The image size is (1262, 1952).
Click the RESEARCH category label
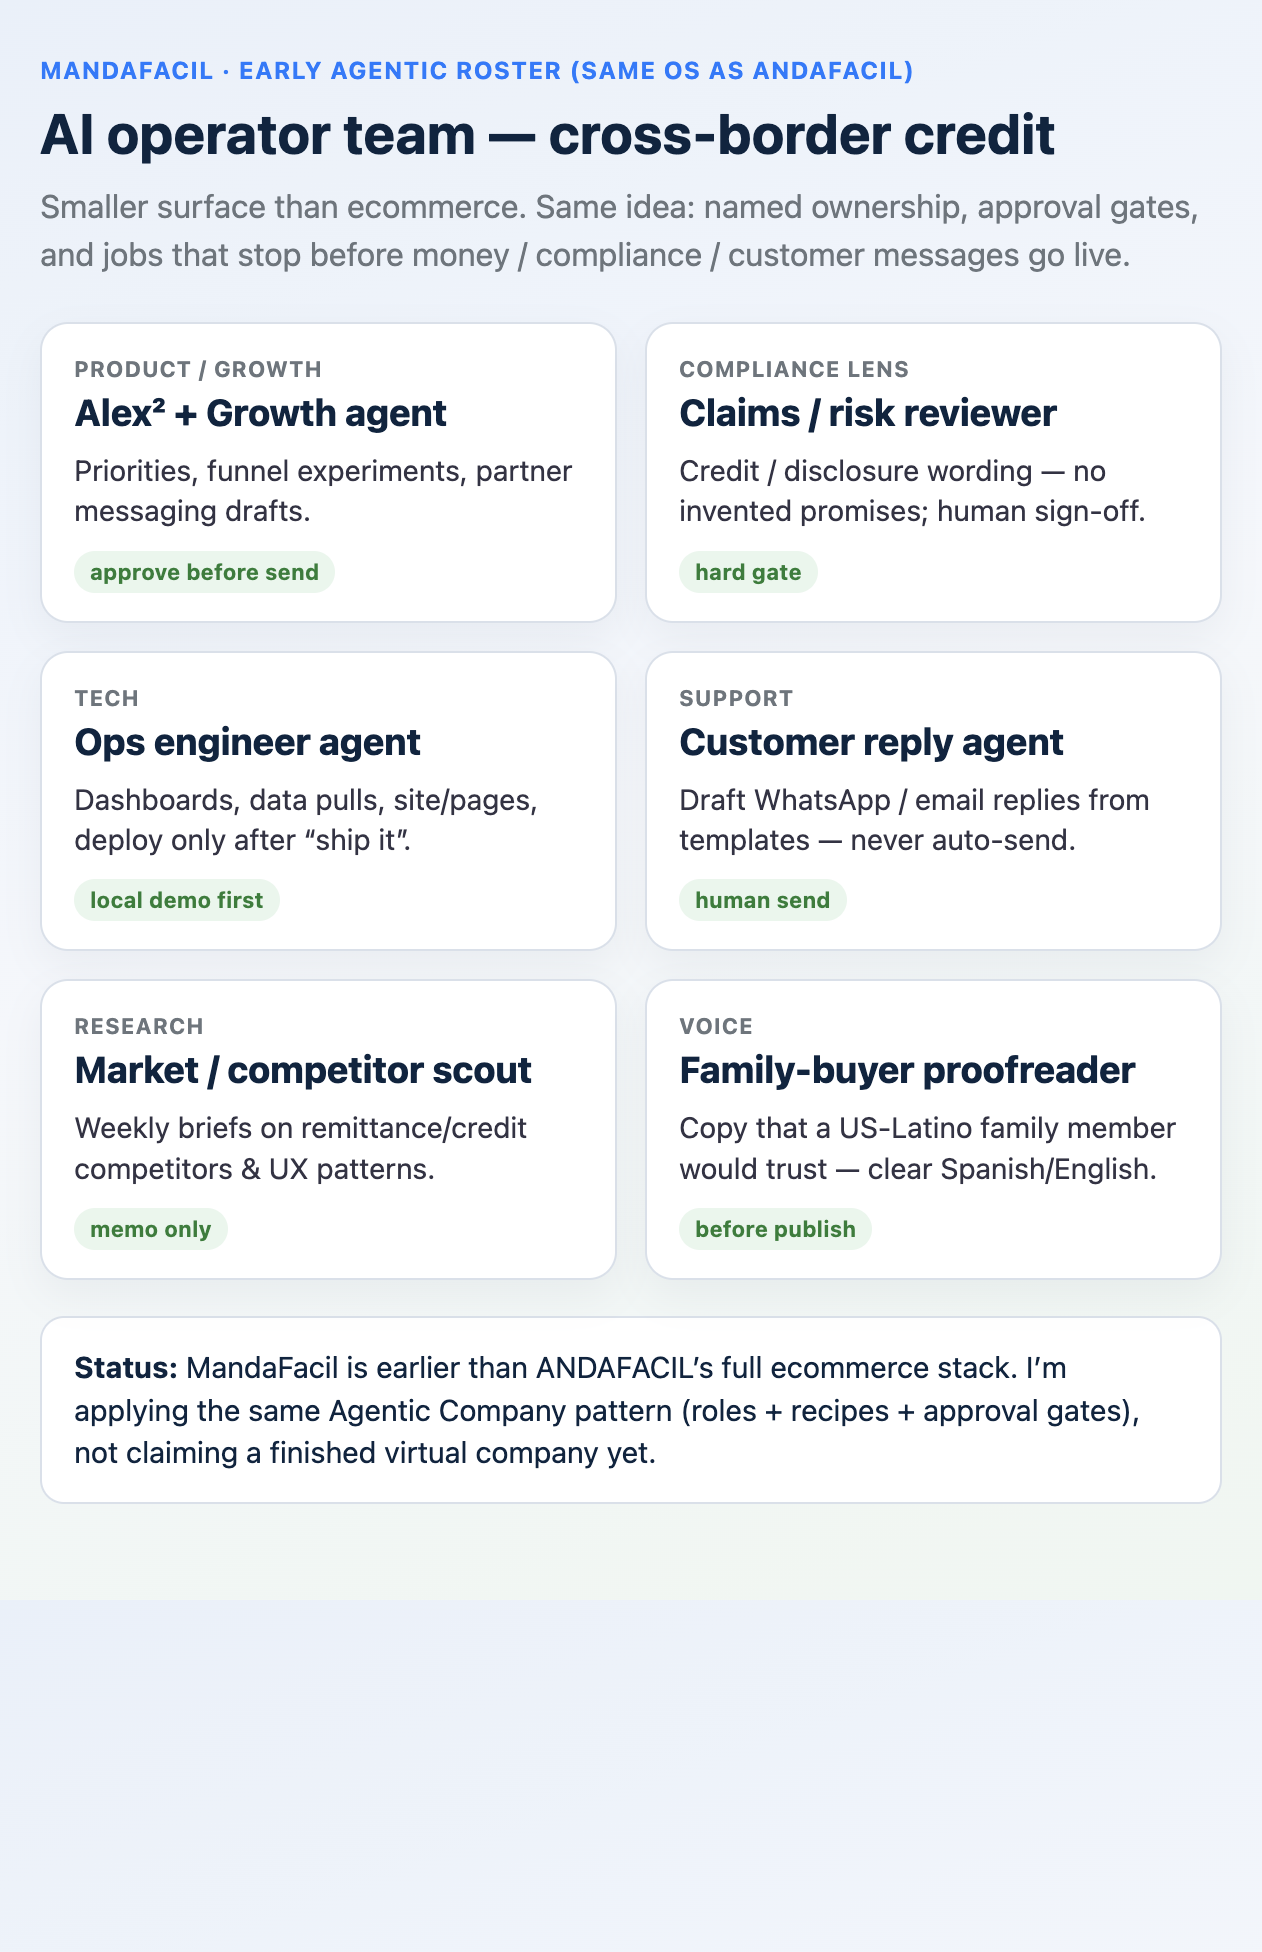point(139,1026)
